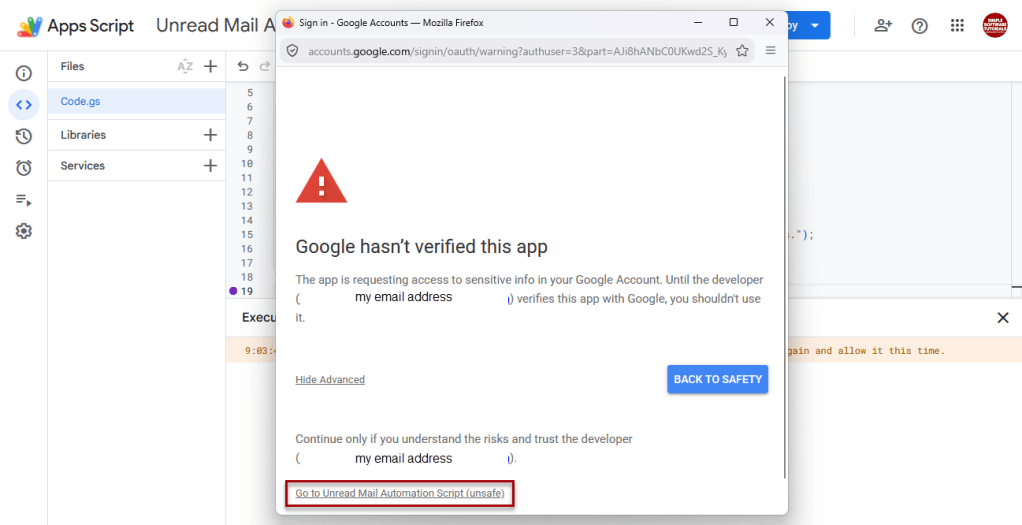Viewport: 1022px width, 525px height.
Task: Click the Libraries section label
Action: [x=83, y=135]
